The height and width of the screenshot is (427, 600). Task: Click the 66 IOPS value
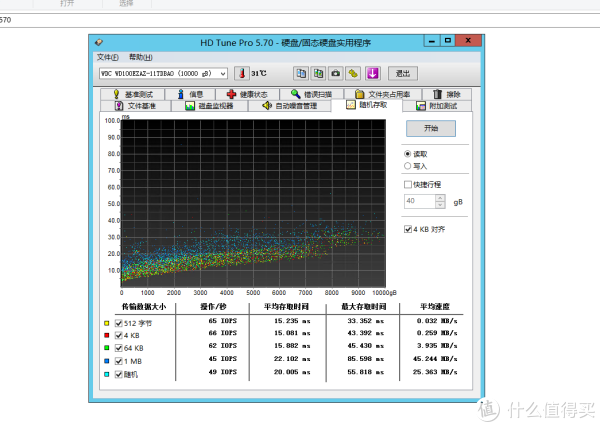pyautogui.click(x=223, y=333)
